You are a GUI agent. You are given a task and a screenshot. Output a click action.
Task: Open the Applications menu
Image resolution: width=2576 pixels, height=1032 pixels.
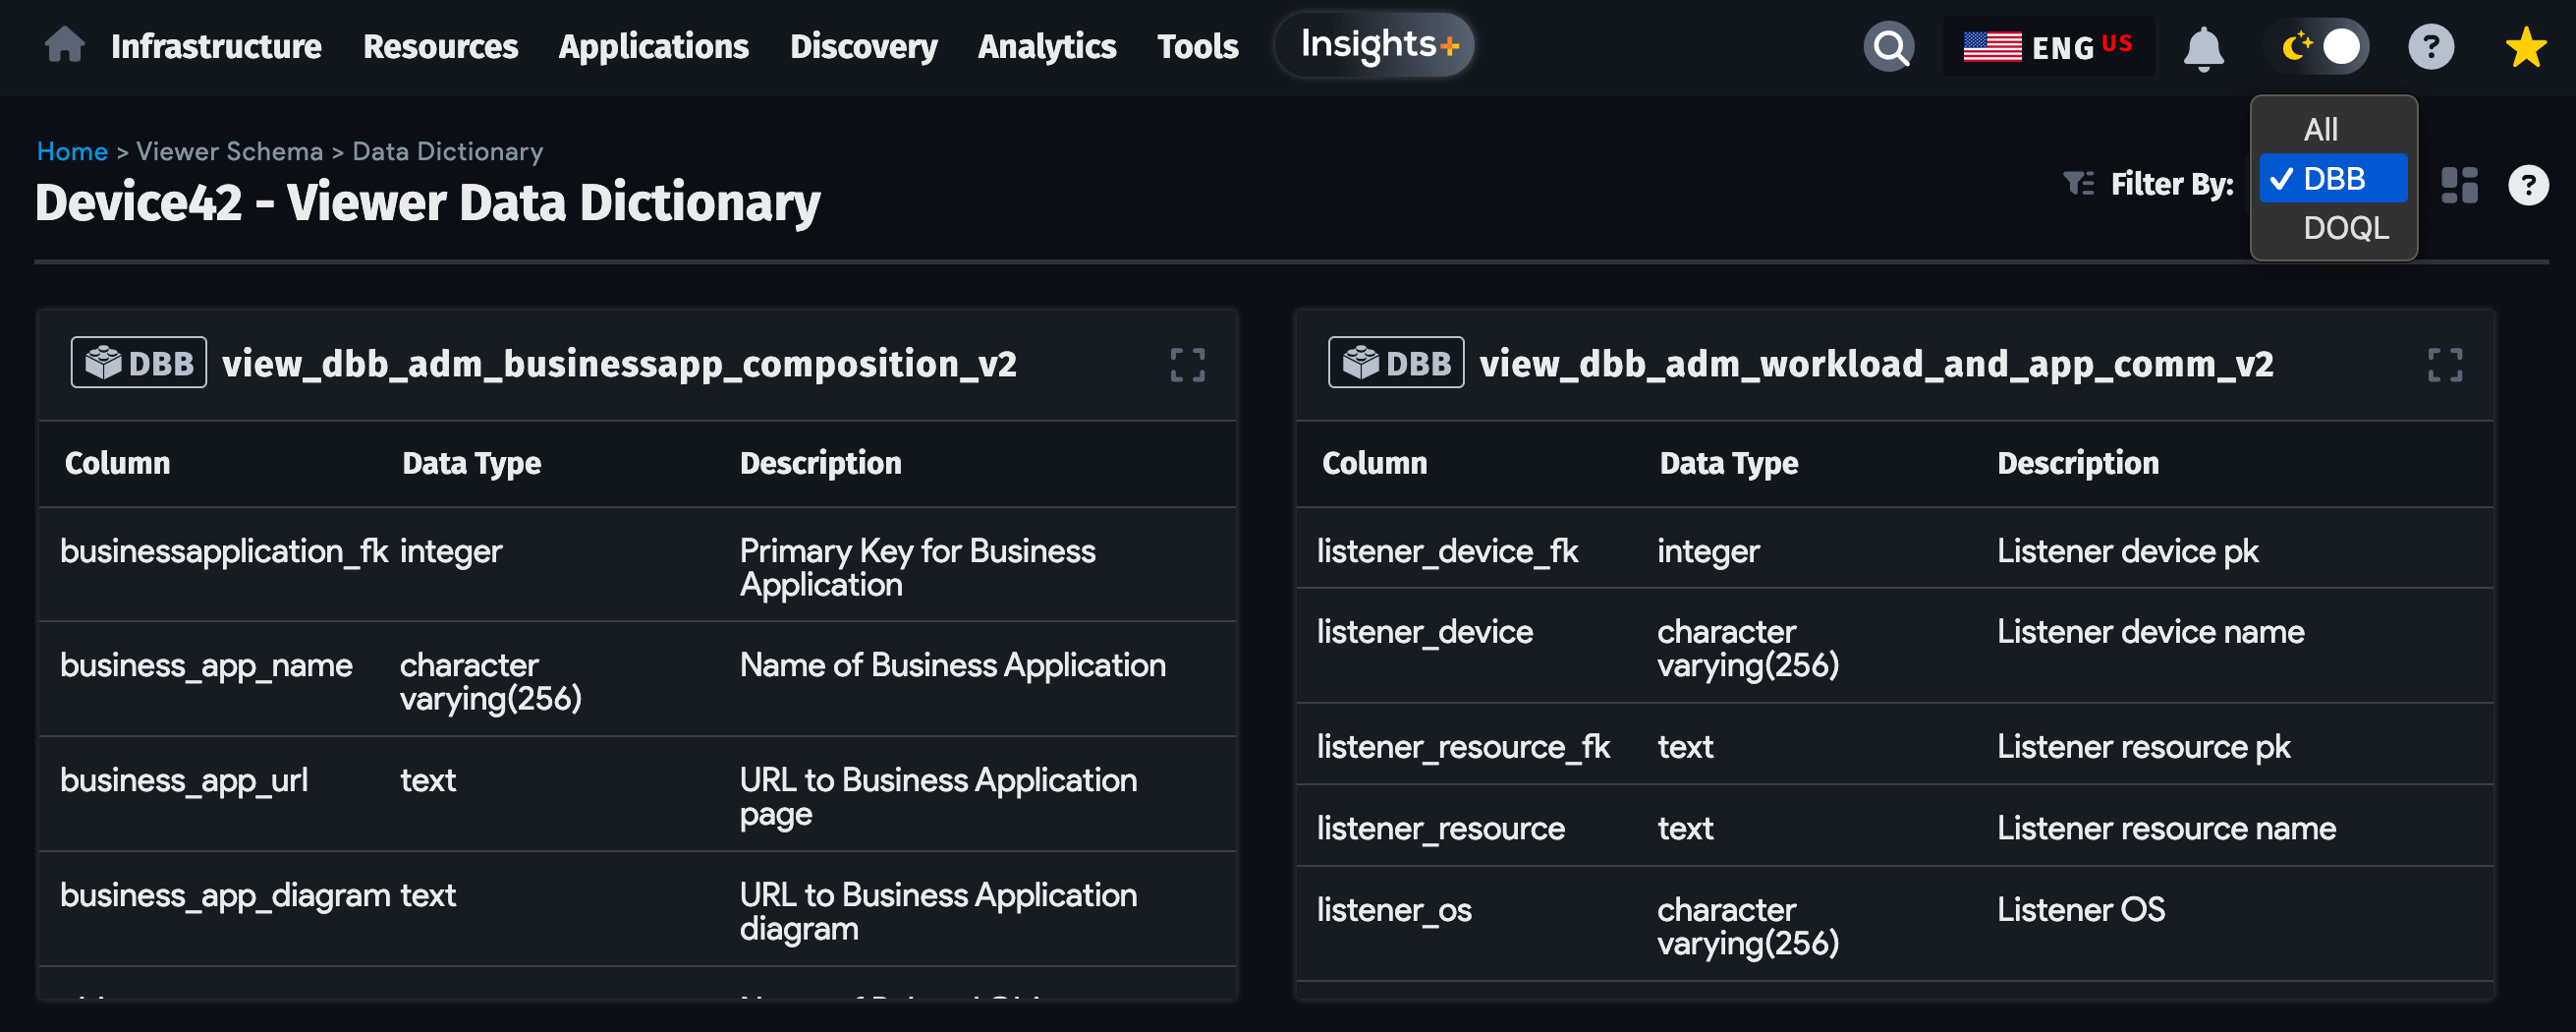pyautogui.click(x=653, y=47)
